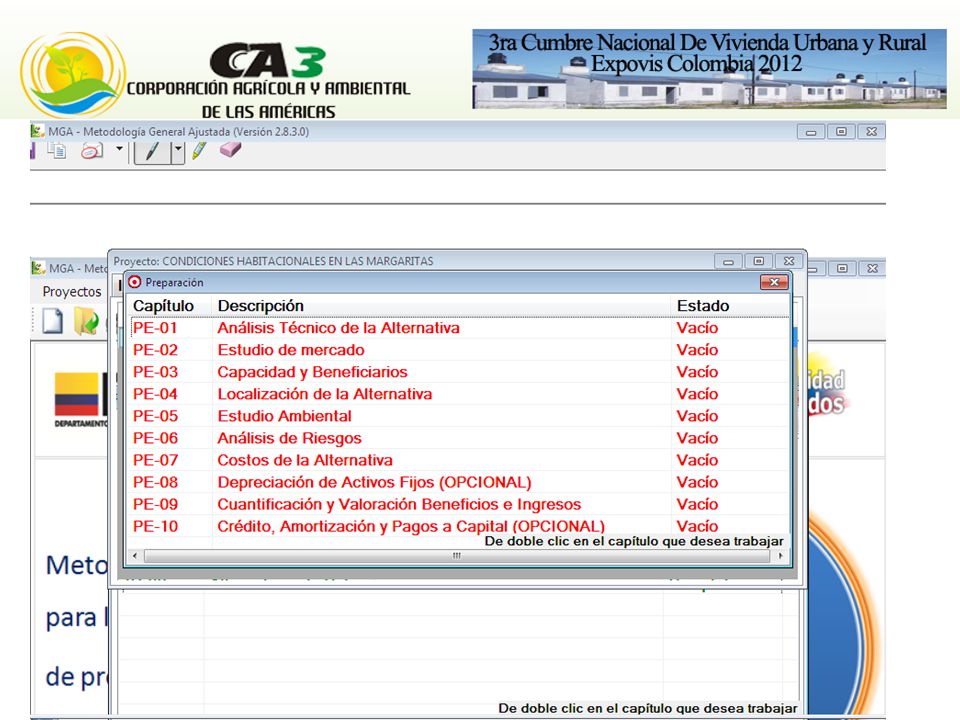Click the Vacío status of PE-09
Screen dimensions: 960x720
(697, 504)
